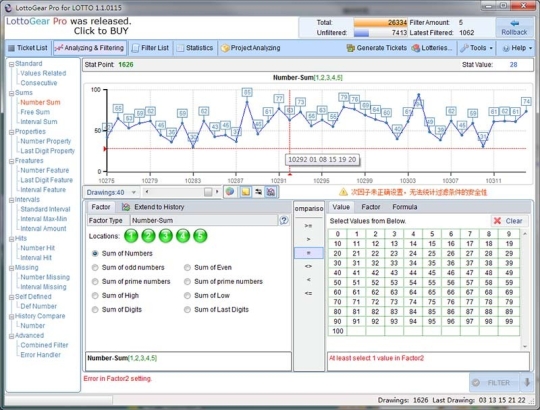Collapse the Freatures tree group
The width and height of the screenshot is (540, 410).
tap(11, 161)
